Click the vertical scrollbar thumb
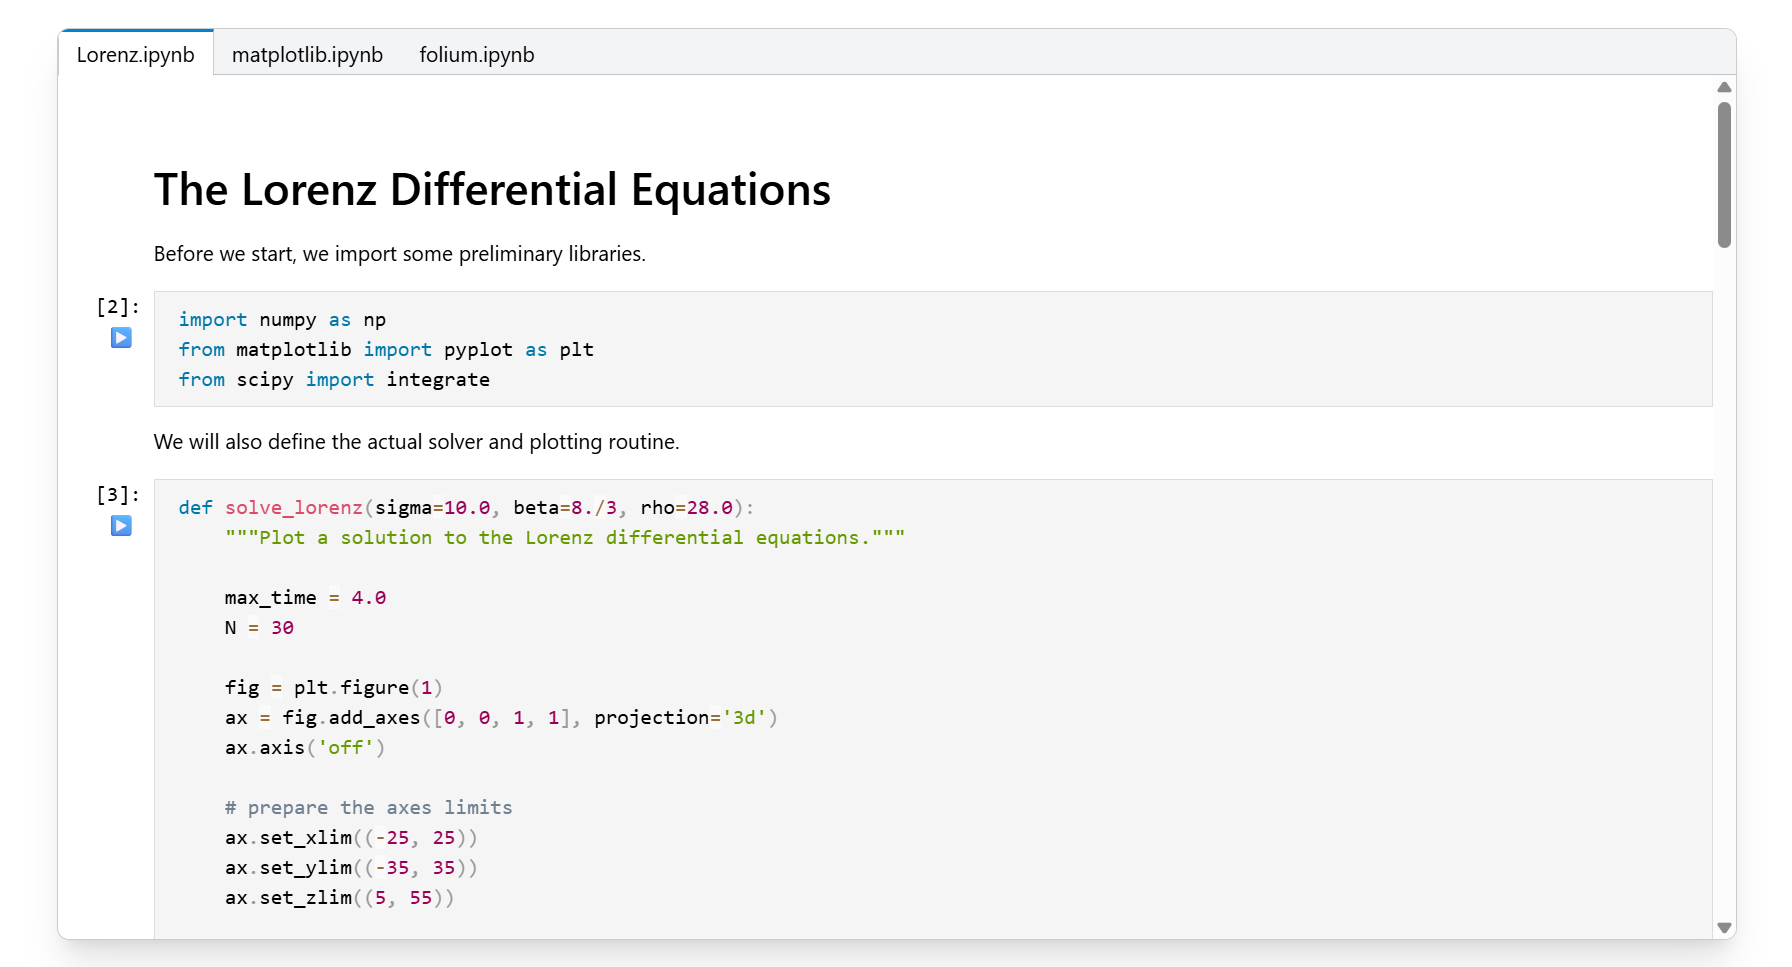Viewport: 1792px width, 967px height. point(1724,175)
